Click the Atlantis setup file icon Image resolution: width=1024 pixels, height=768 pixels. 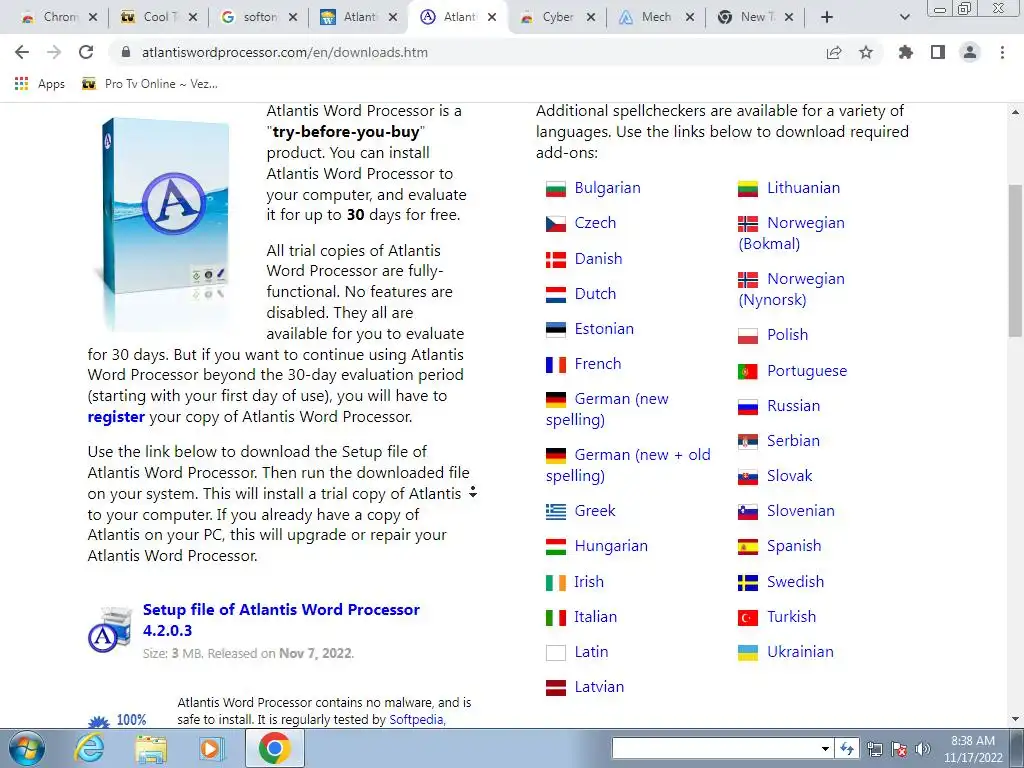[x=110, y=630]
